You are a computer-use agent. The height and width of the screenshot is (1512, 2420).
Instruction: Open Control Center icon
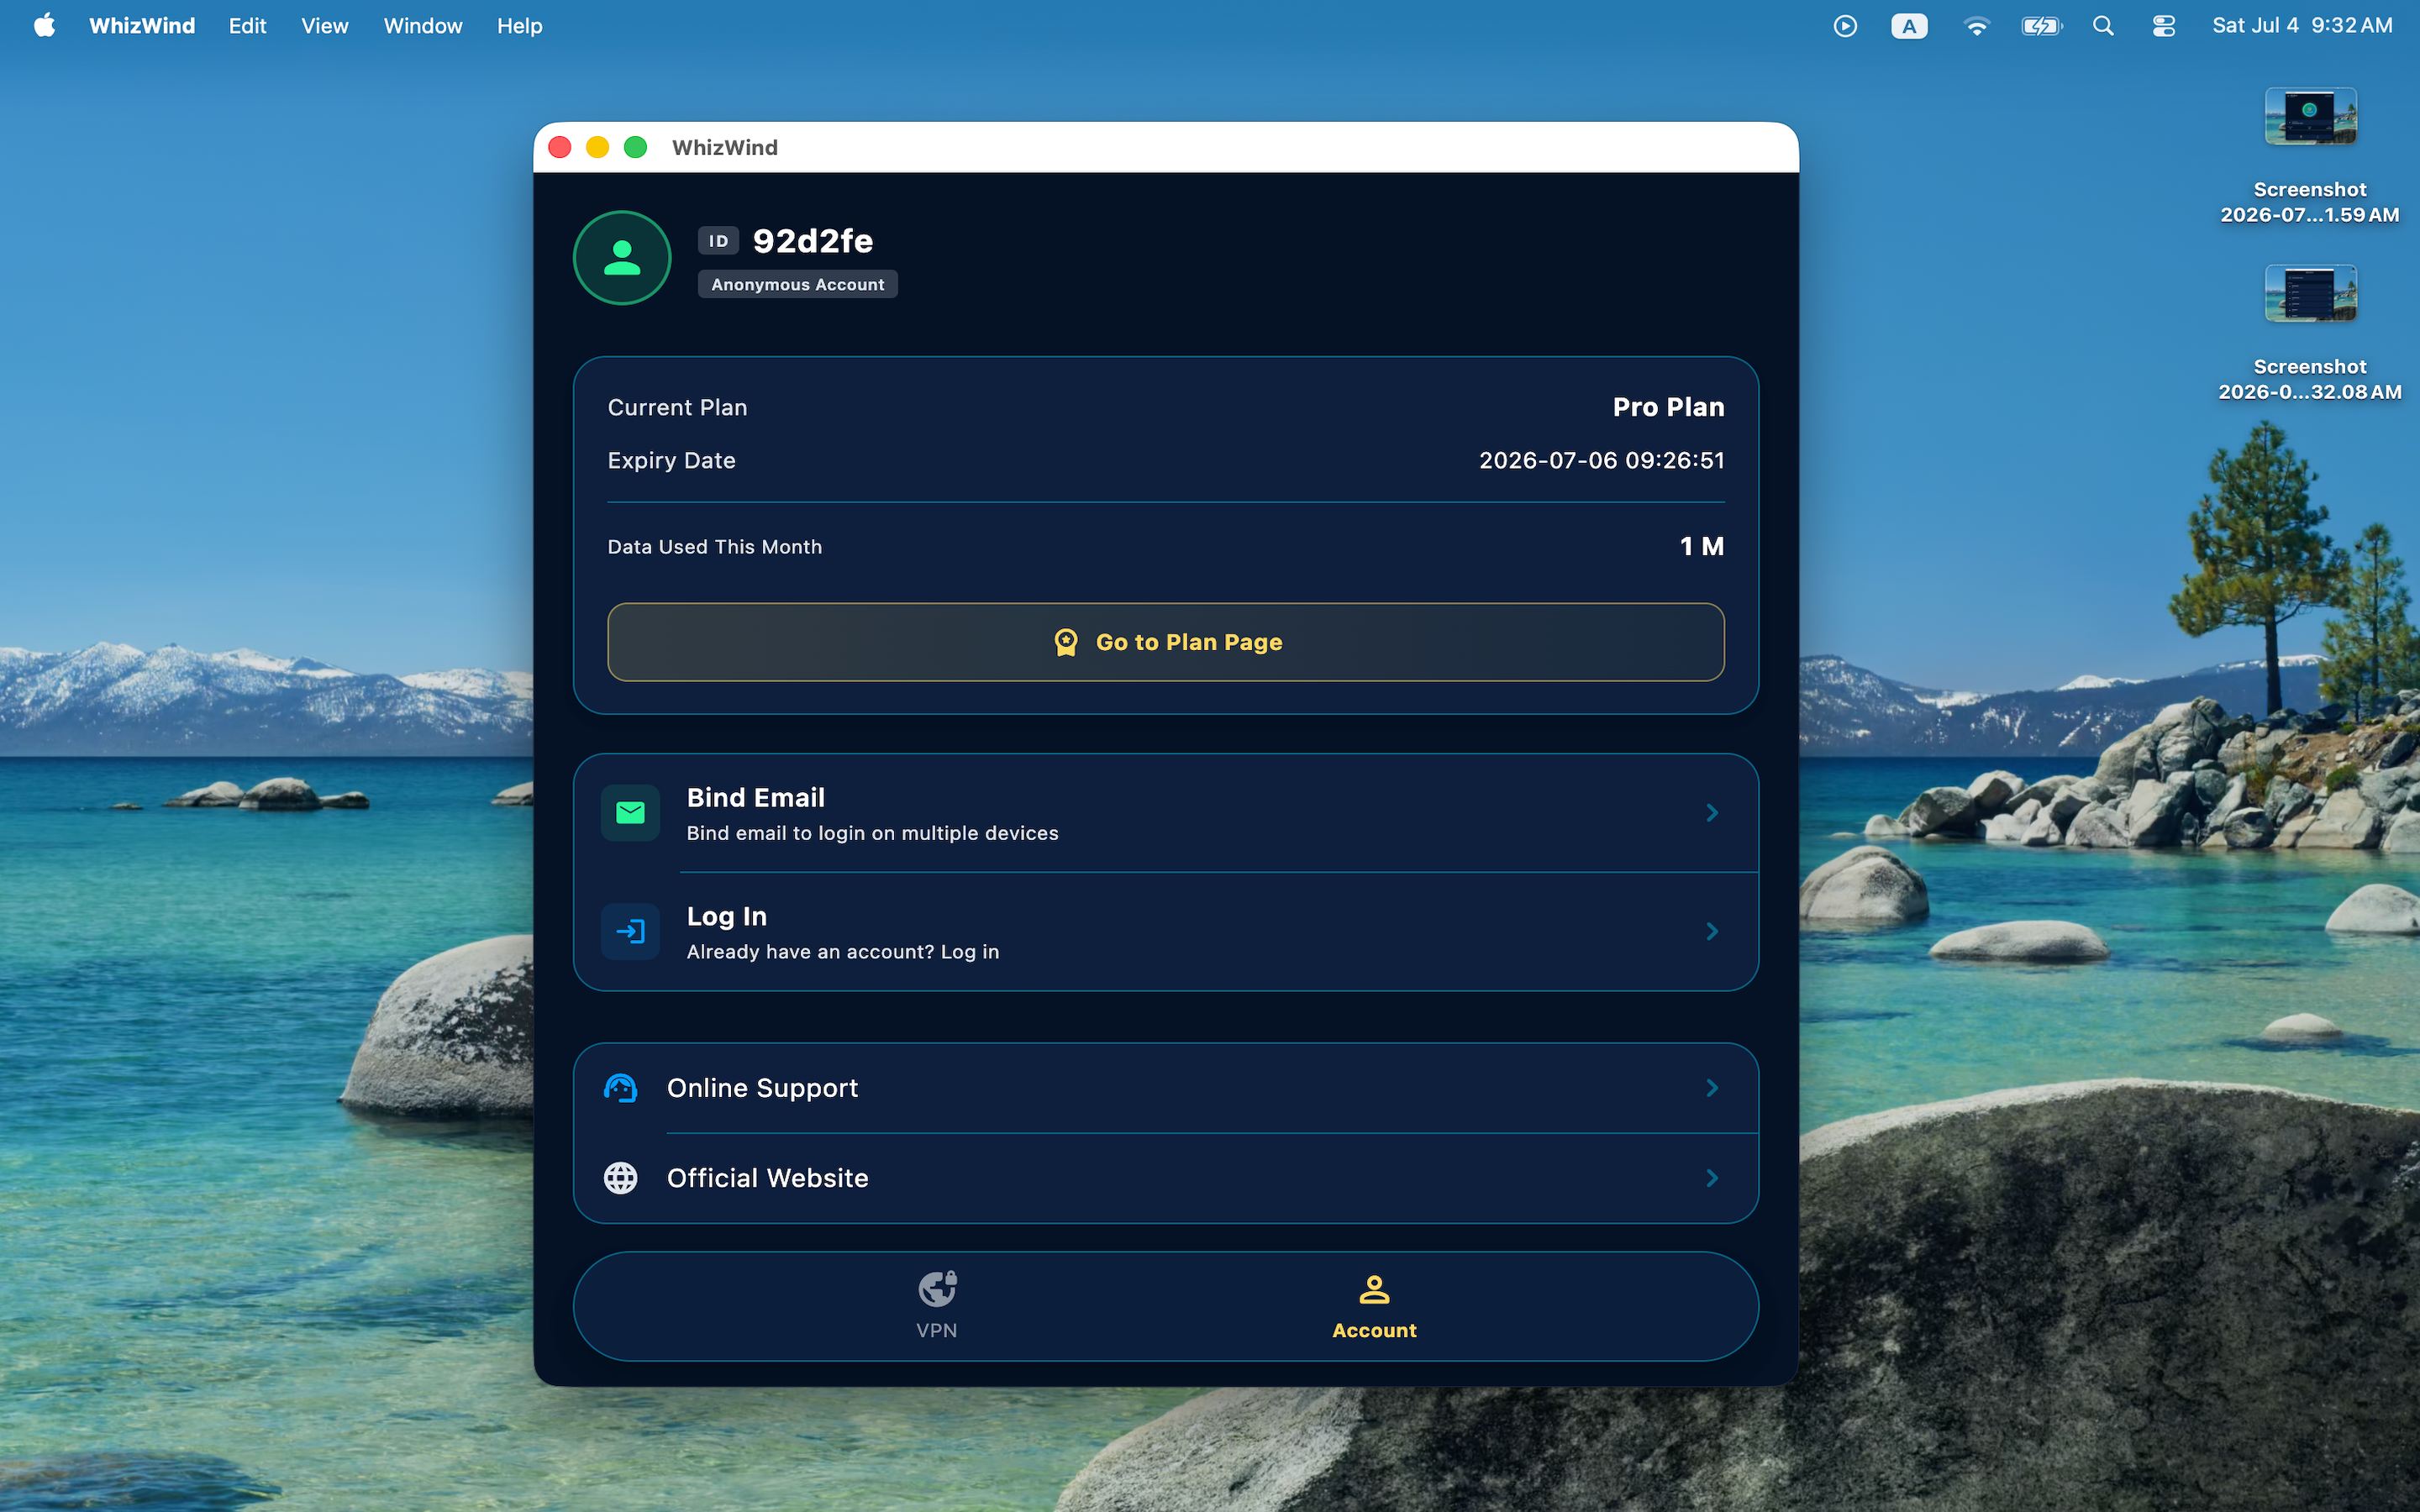click(2164, 26)
